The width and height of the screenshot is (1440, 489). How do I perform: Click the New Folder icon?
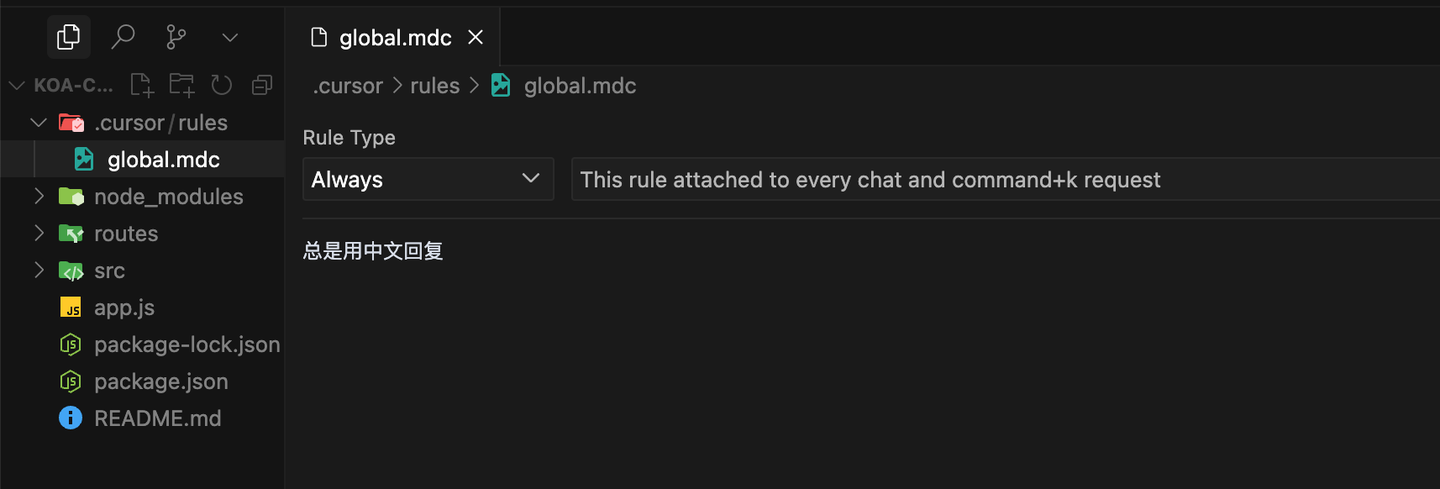tap(182, 85)
